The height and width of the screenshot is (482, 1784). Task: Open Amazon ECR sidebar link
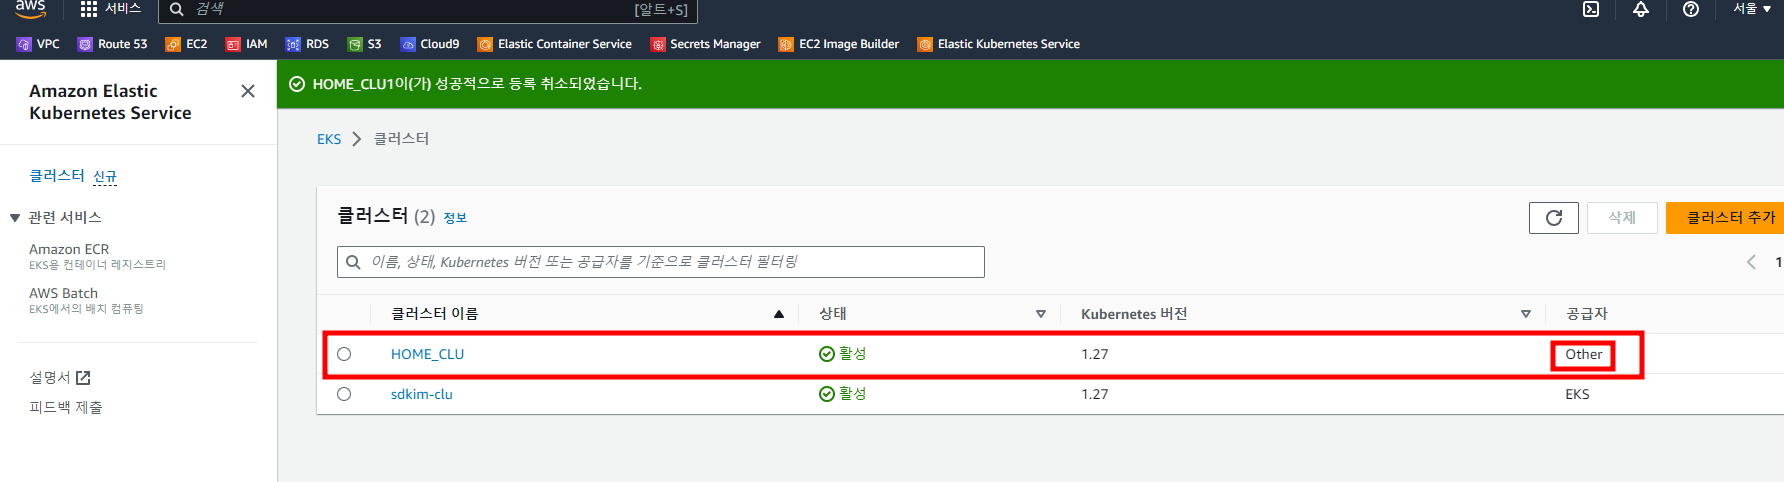click(69, 249)
